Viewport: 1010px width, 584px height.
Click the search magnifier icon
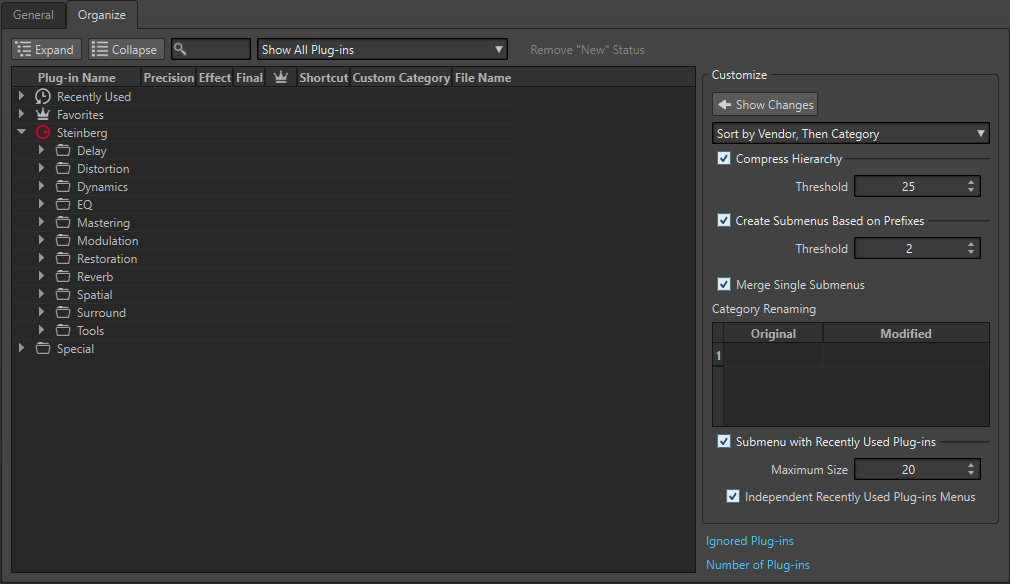click(x=181, y=49)
